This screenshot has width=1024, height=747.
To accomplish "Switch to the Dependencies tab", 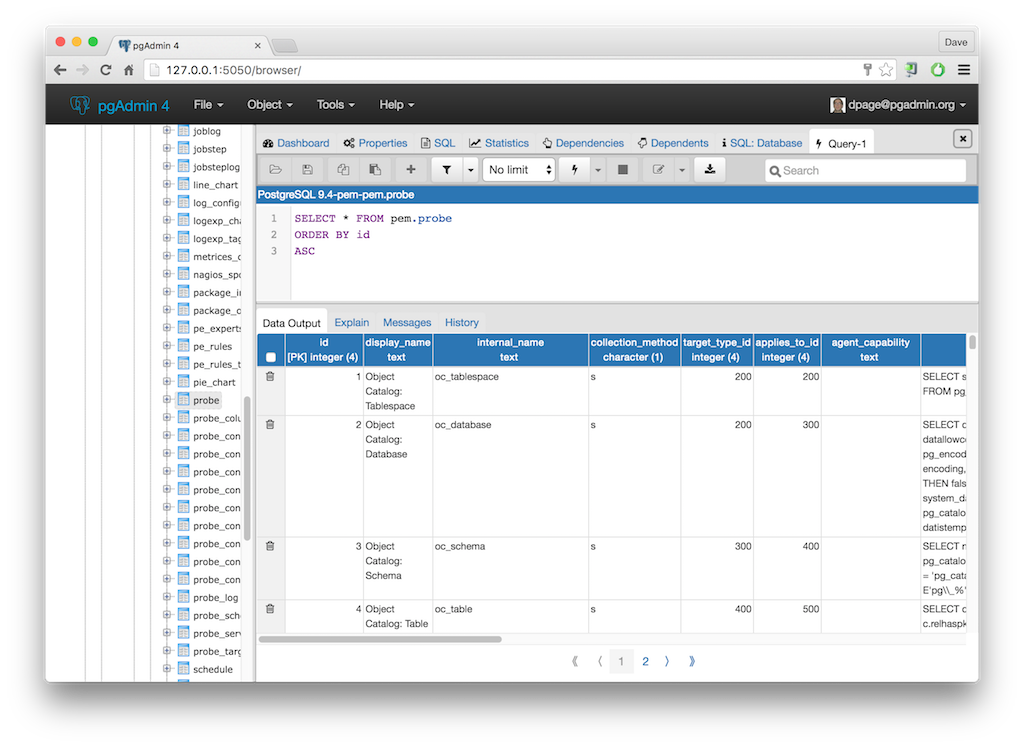I will point(583,143).
